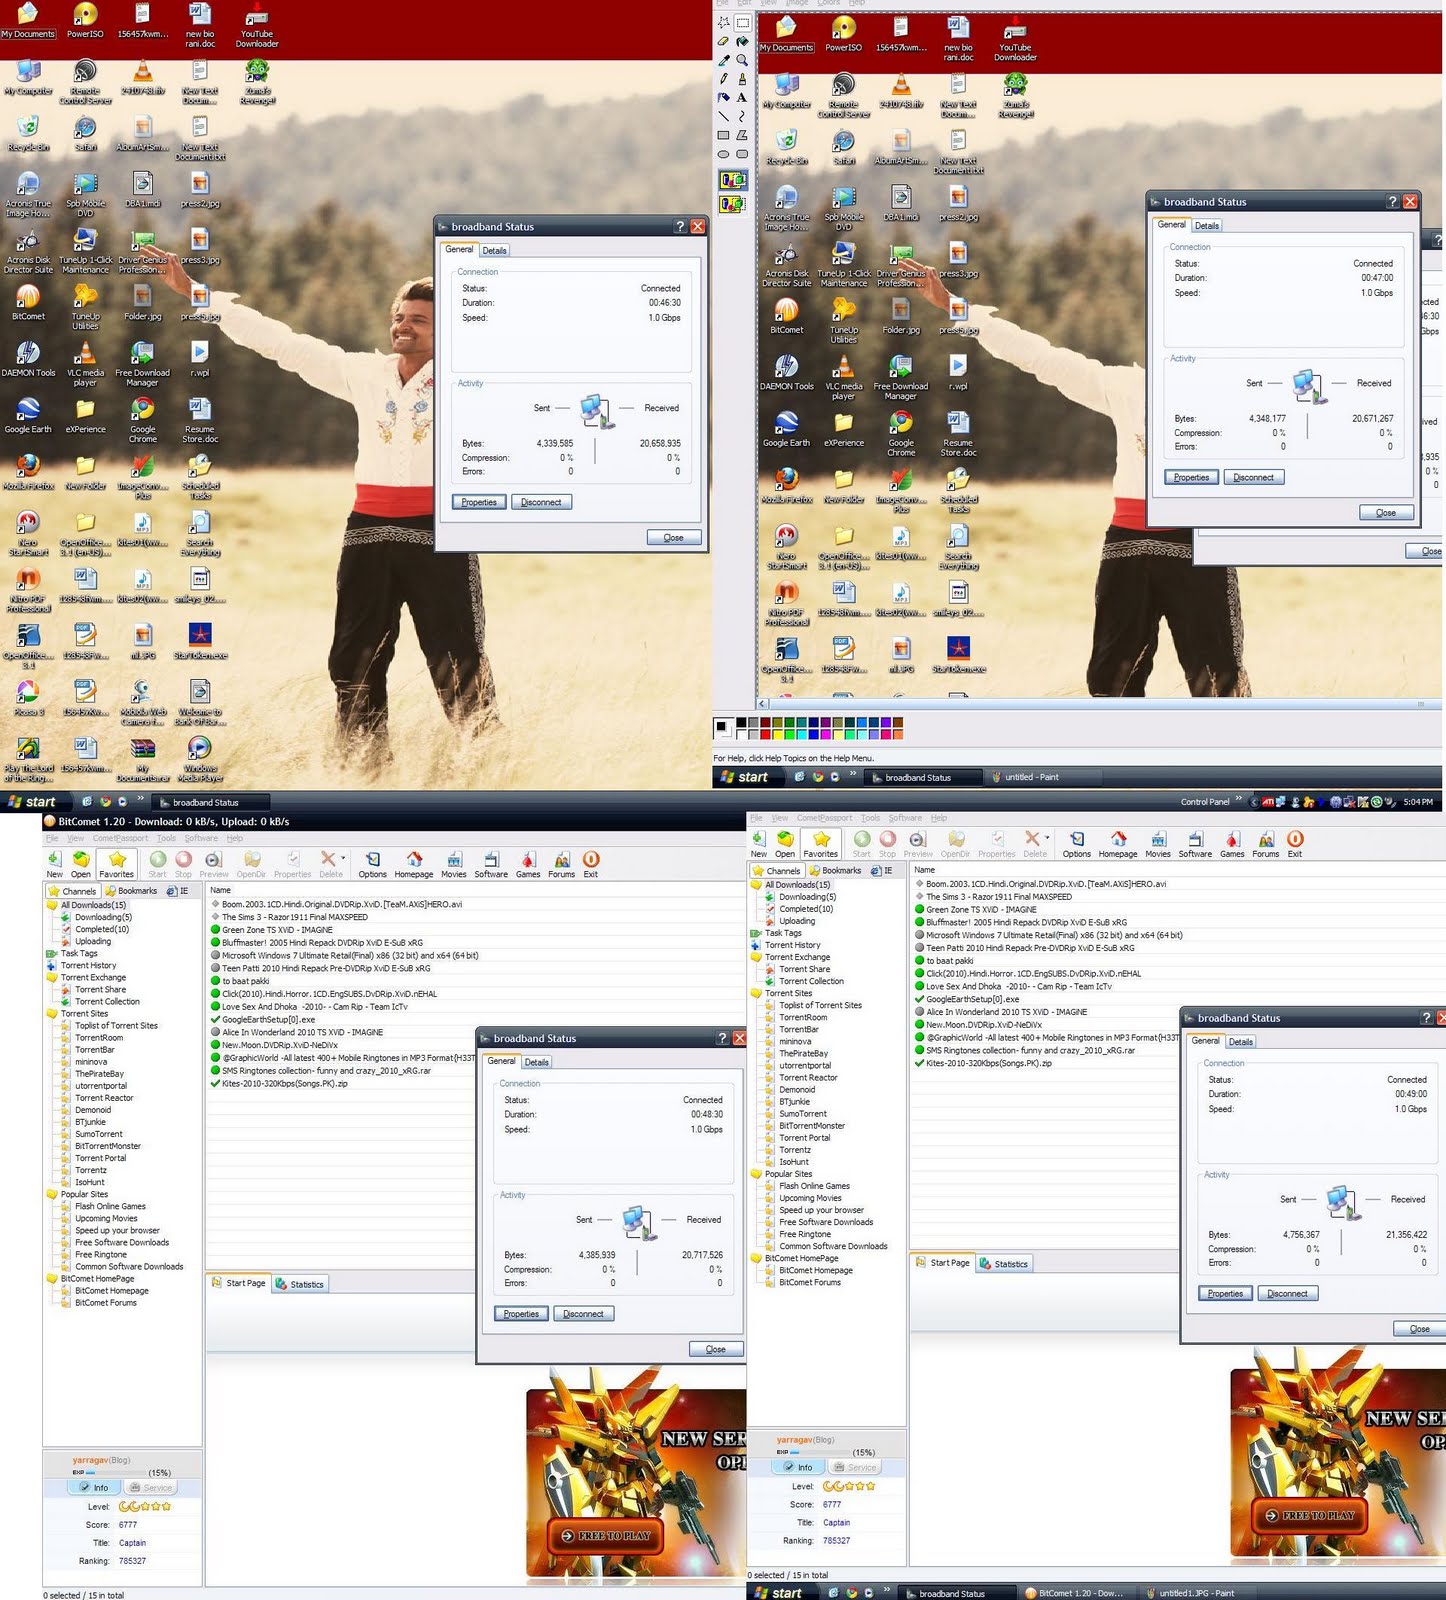Pick the Rounded Rectangle tool in Paint

point(742,154)
